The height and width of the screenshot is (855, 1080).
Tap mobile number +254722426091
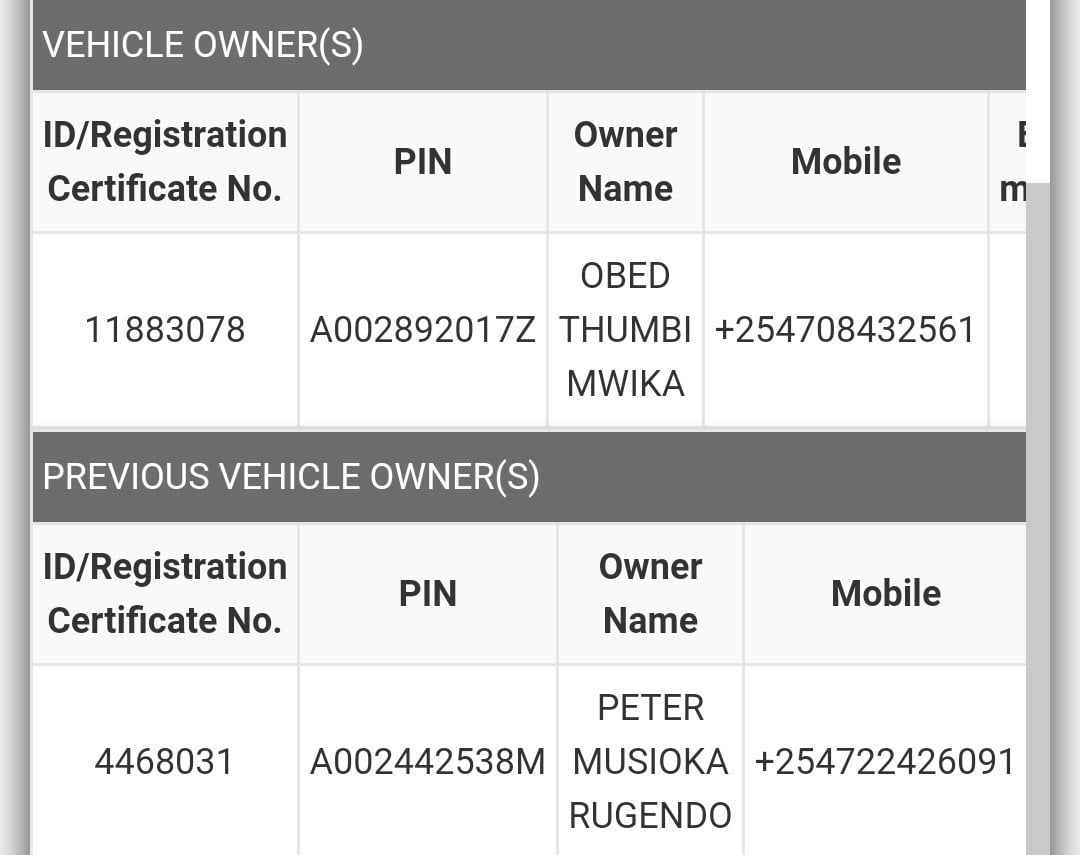point(885,762)
